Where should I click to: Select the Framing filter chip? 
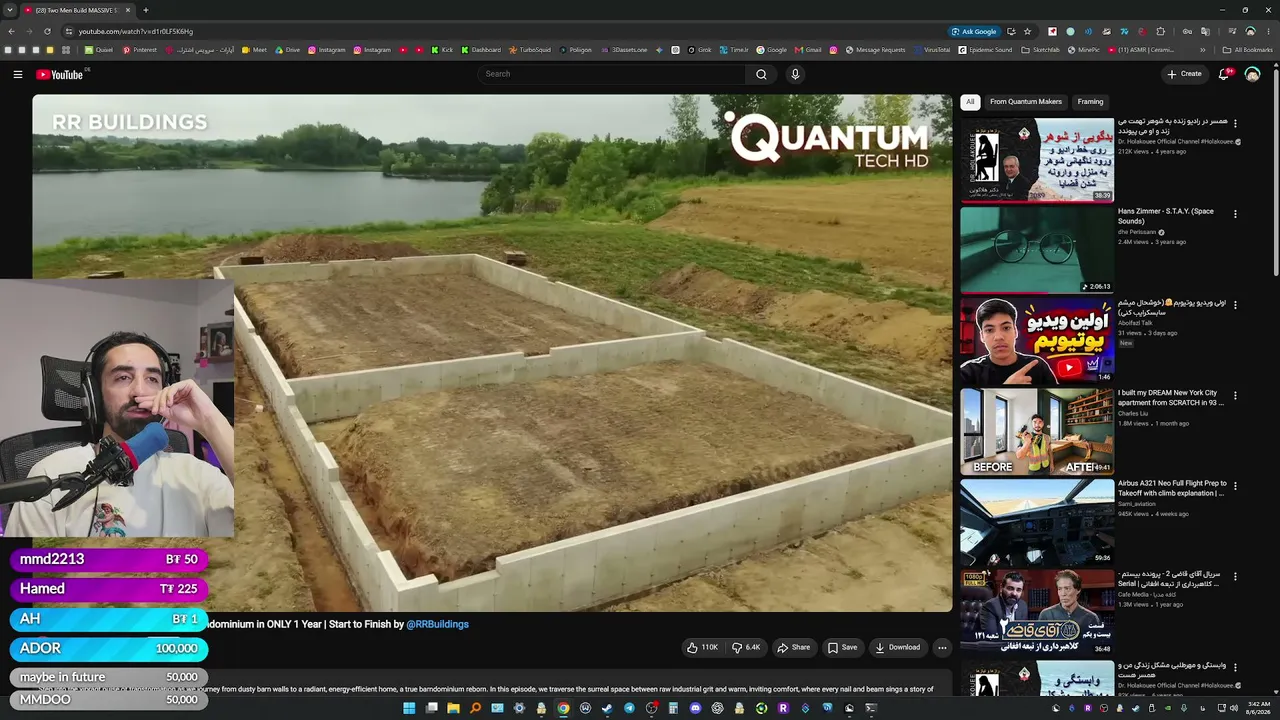pyautogui.click(x=1090, y=102)
